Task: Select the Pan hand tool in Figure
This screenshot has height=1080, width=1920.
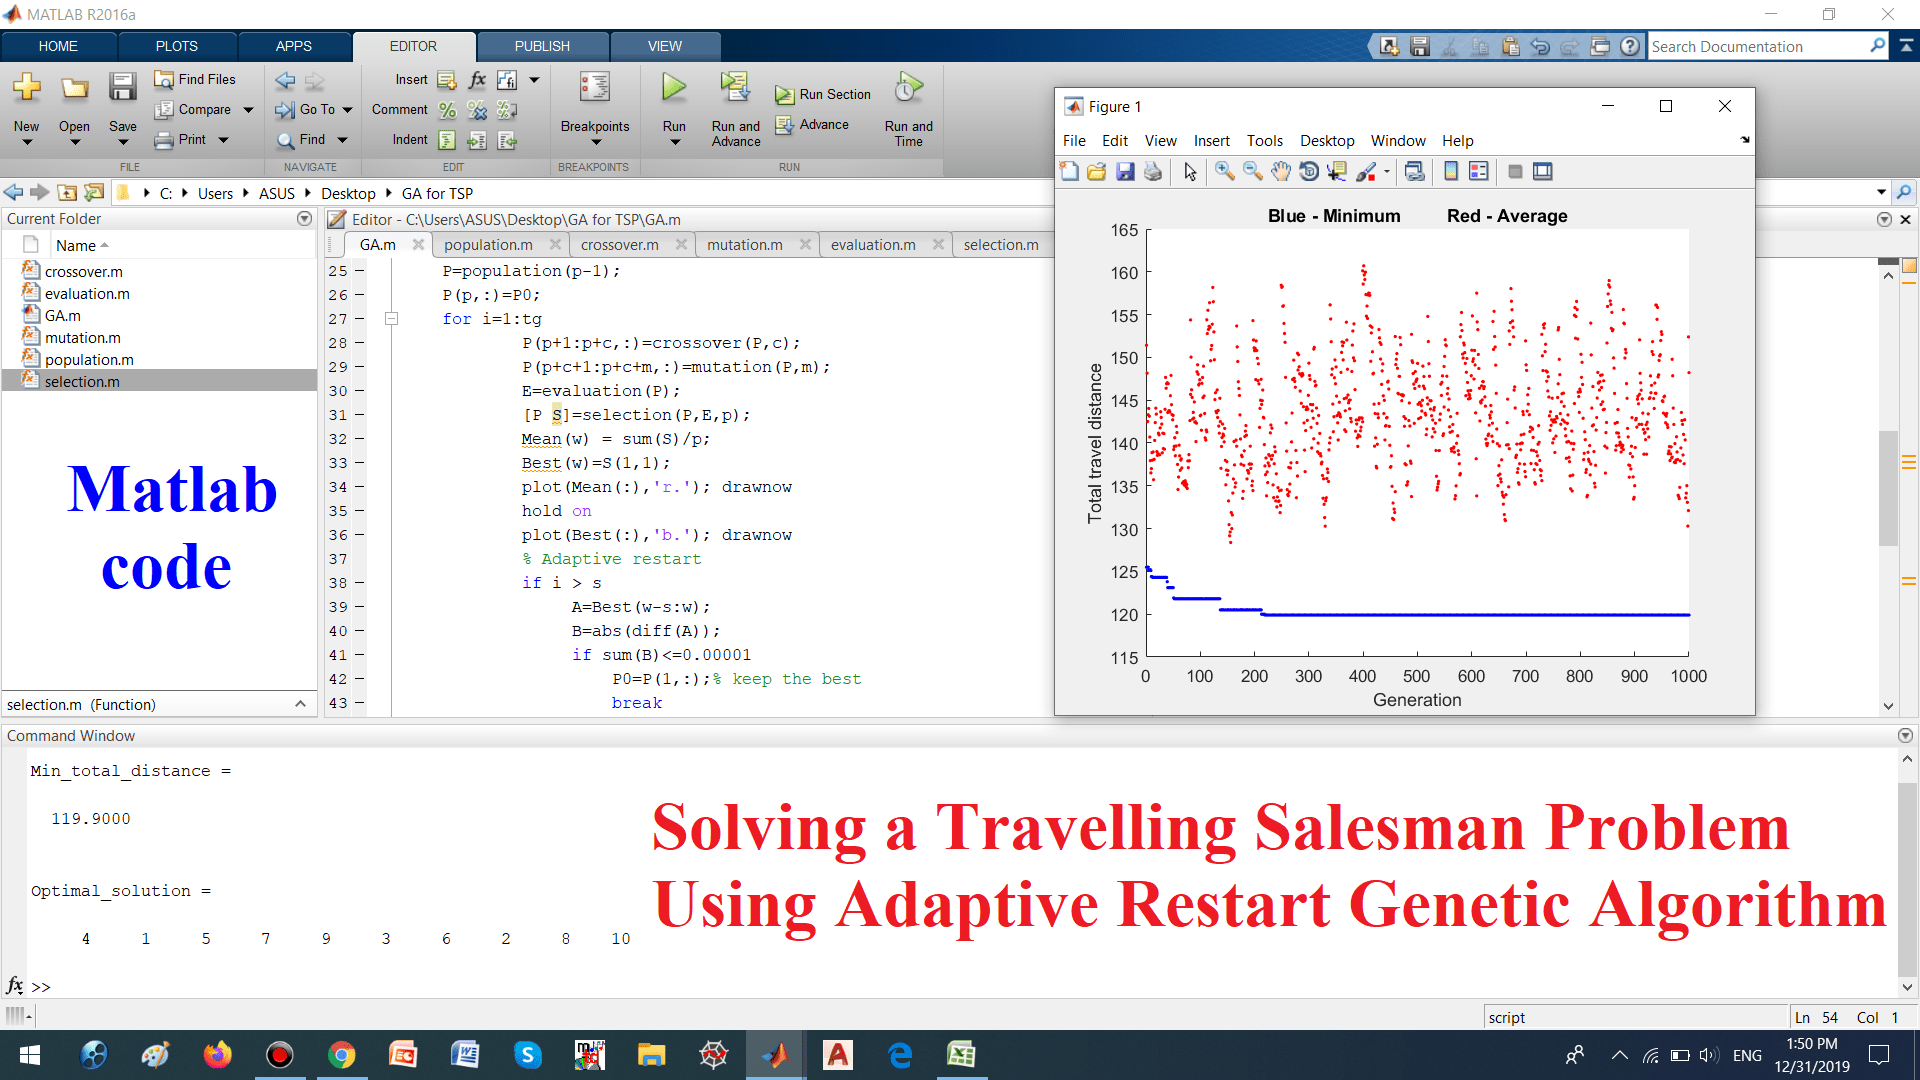Action: click(1281, 172)
